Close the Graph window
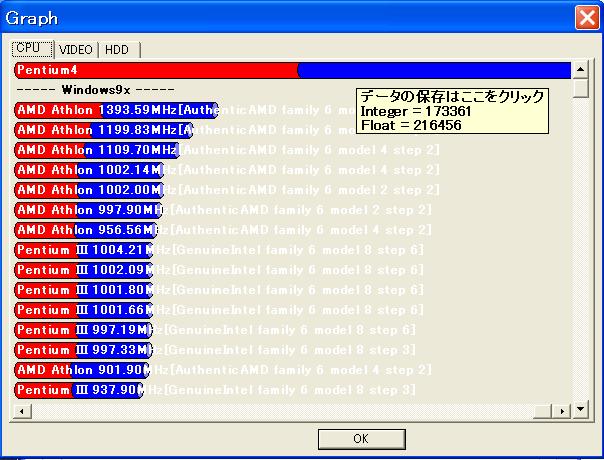The height and width of the screenshot is (460, 604). (587, 18)
